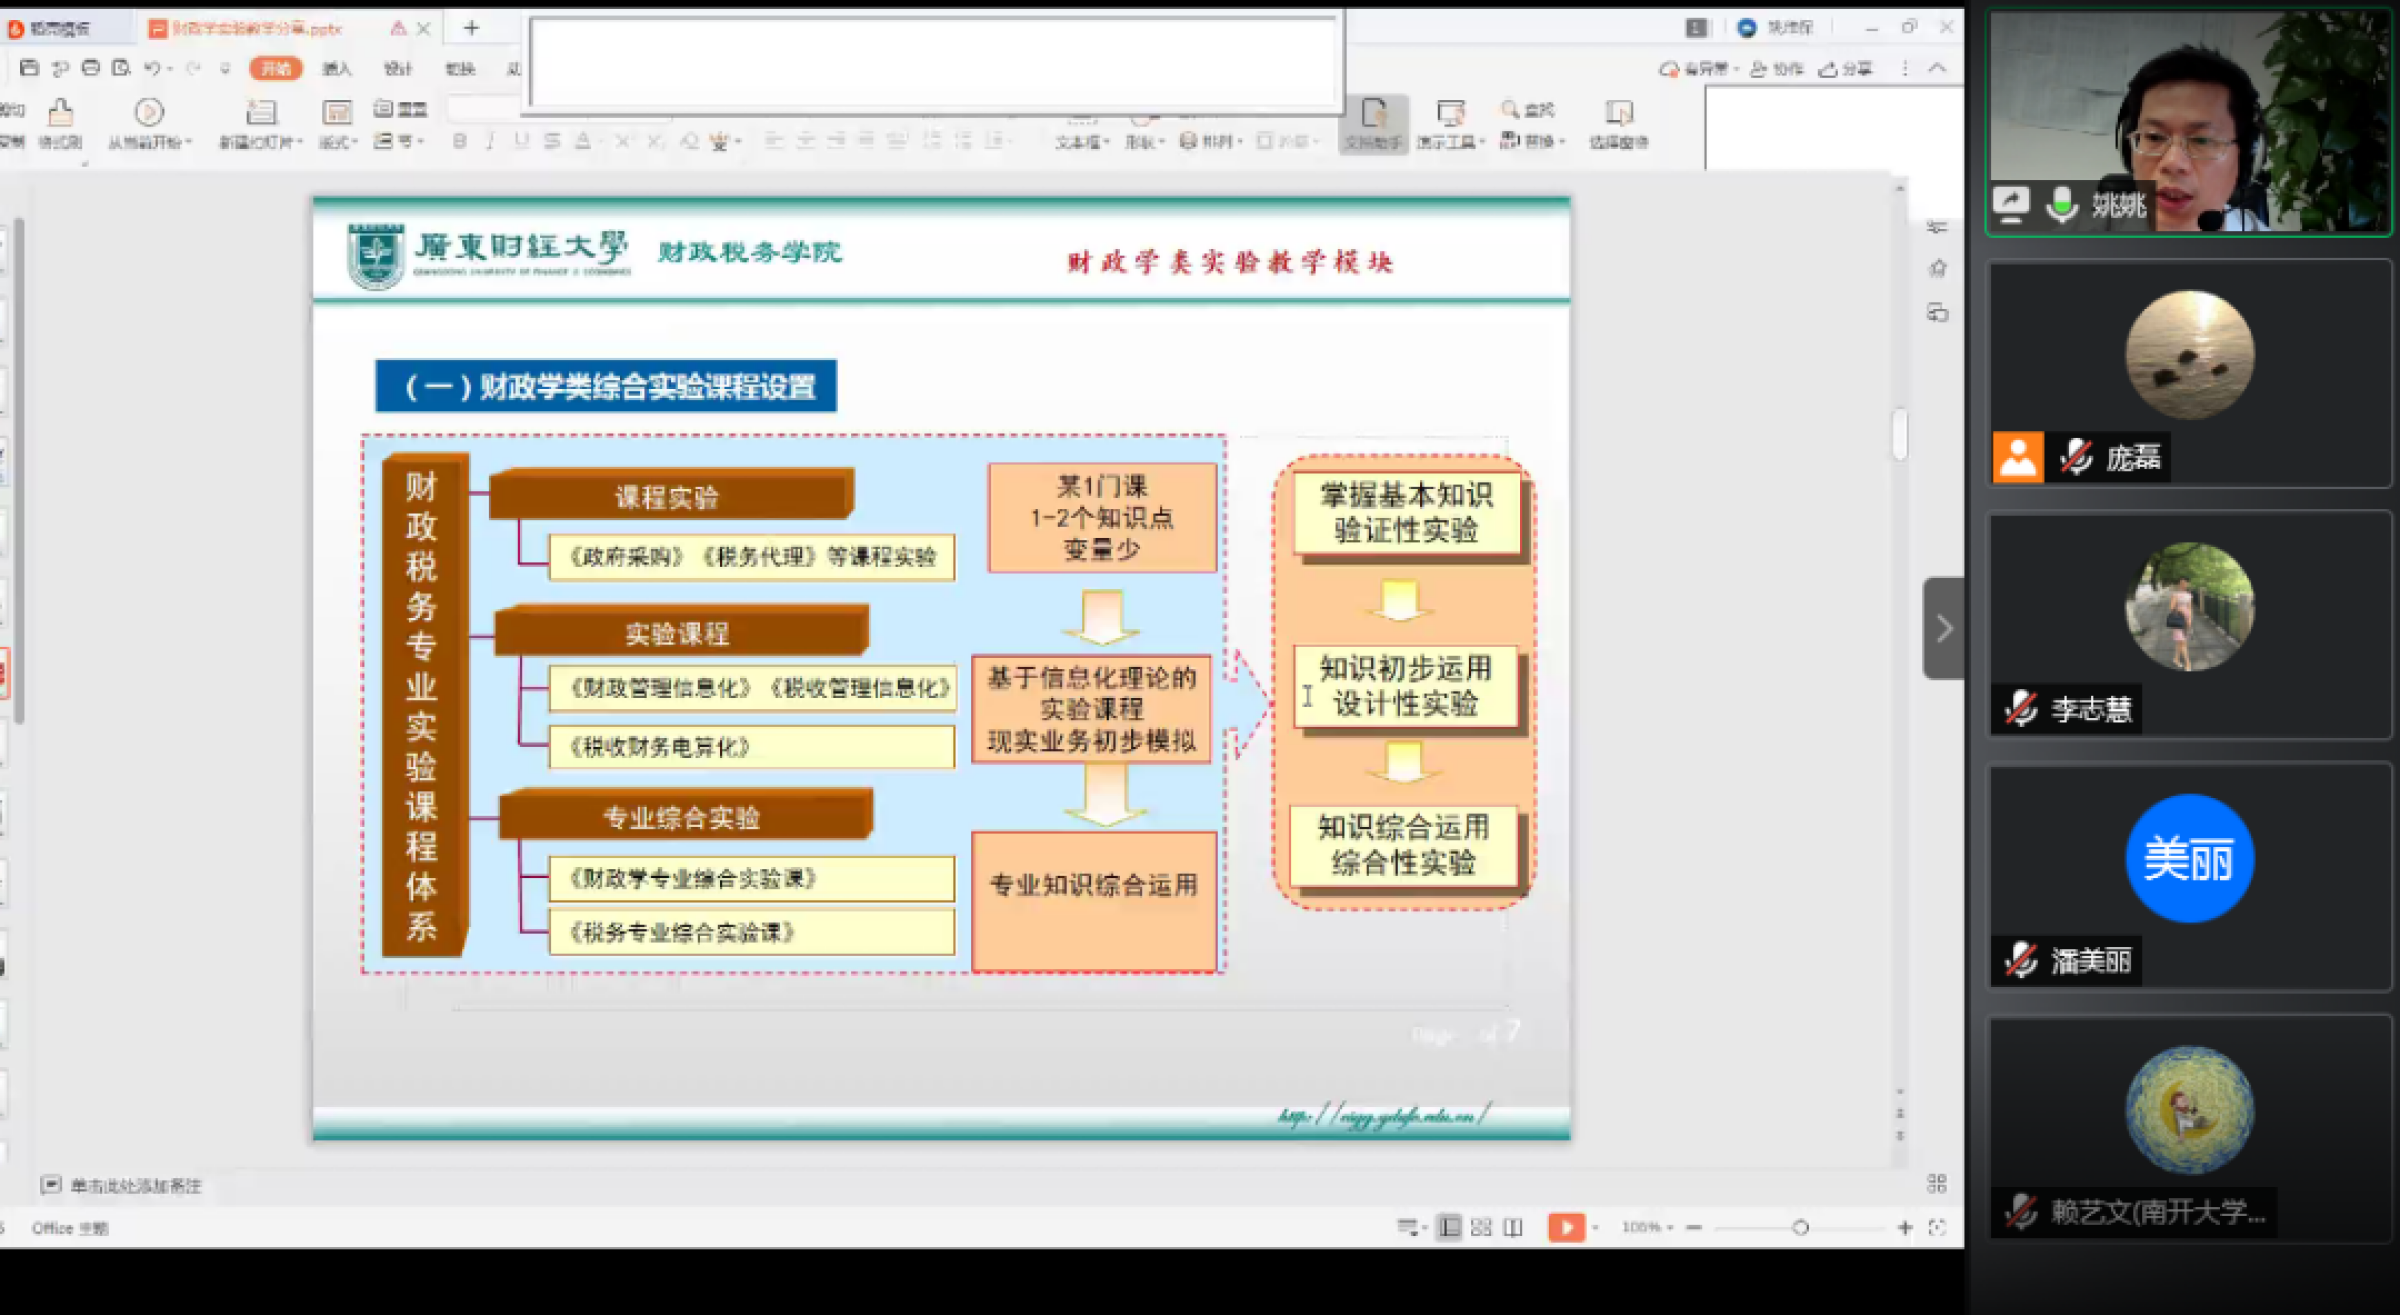Toggle 姚姚's microphone icon
The width and height of the screenshot is (2400, 1315).
[x=2061, y=205]
